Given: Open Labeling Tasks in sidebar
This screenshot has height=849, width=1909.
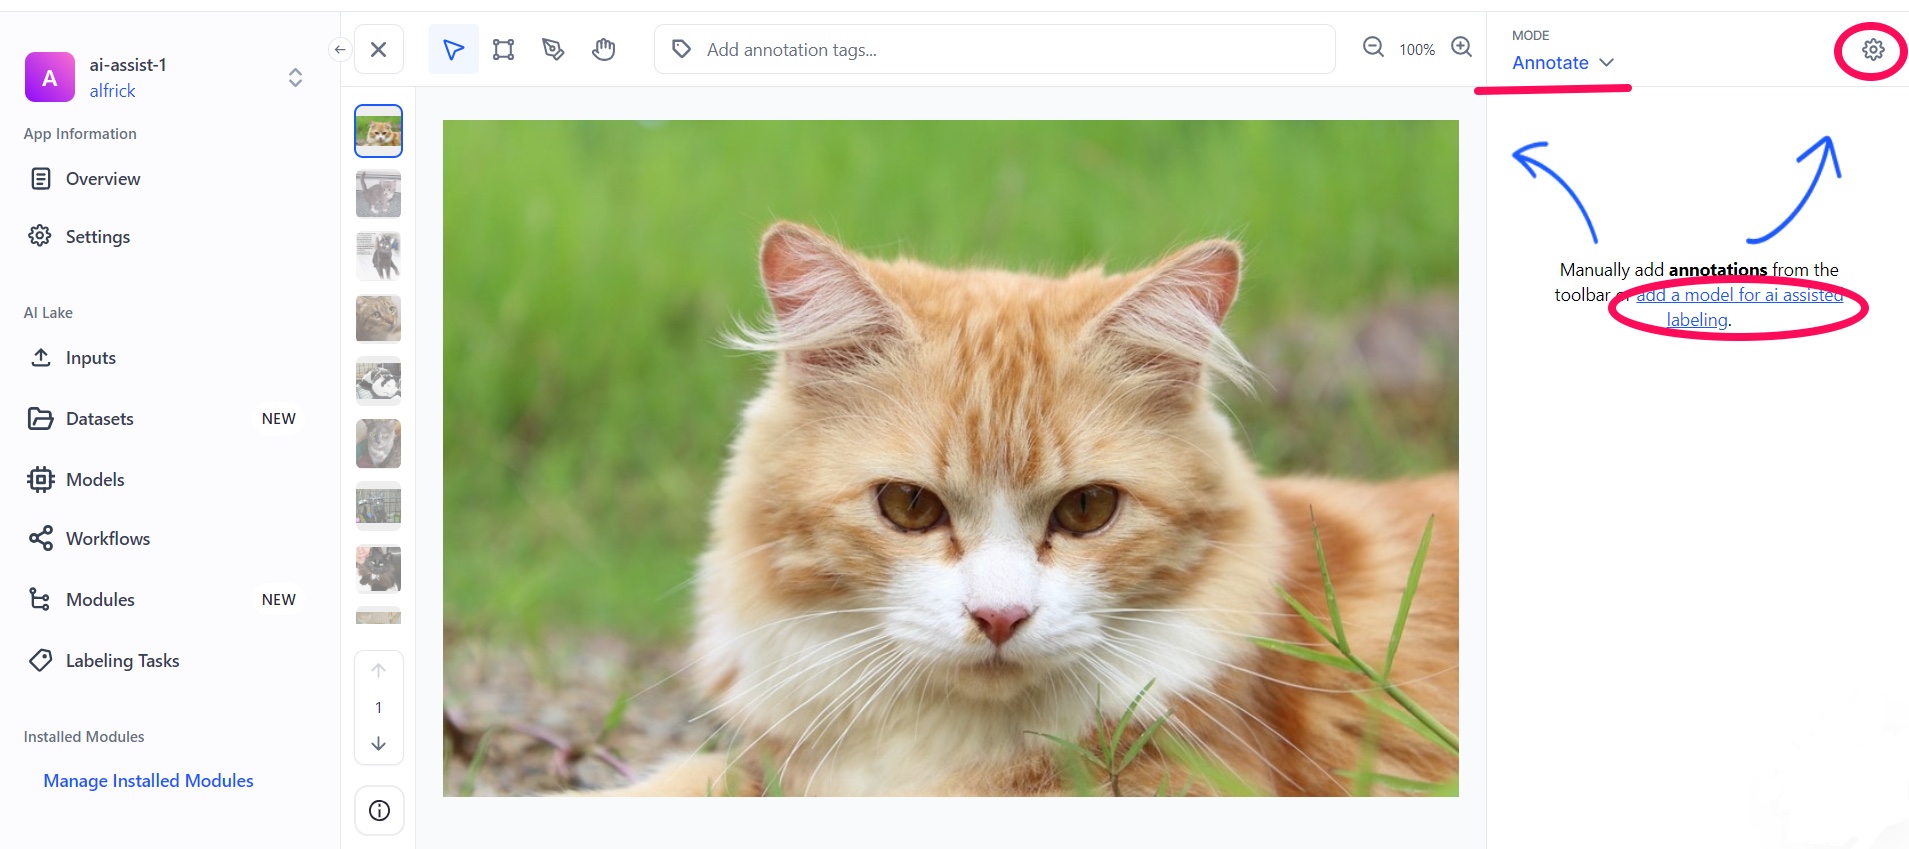Looking at the screenshot, I should [122, 661].
